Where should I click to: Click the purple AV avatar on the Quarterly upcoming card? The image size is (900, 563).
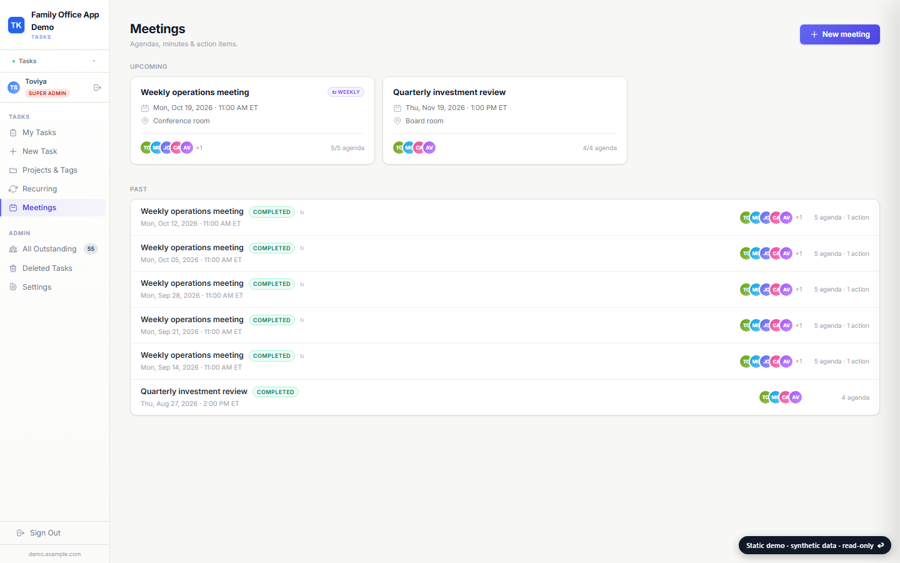[x=429, y=148]
